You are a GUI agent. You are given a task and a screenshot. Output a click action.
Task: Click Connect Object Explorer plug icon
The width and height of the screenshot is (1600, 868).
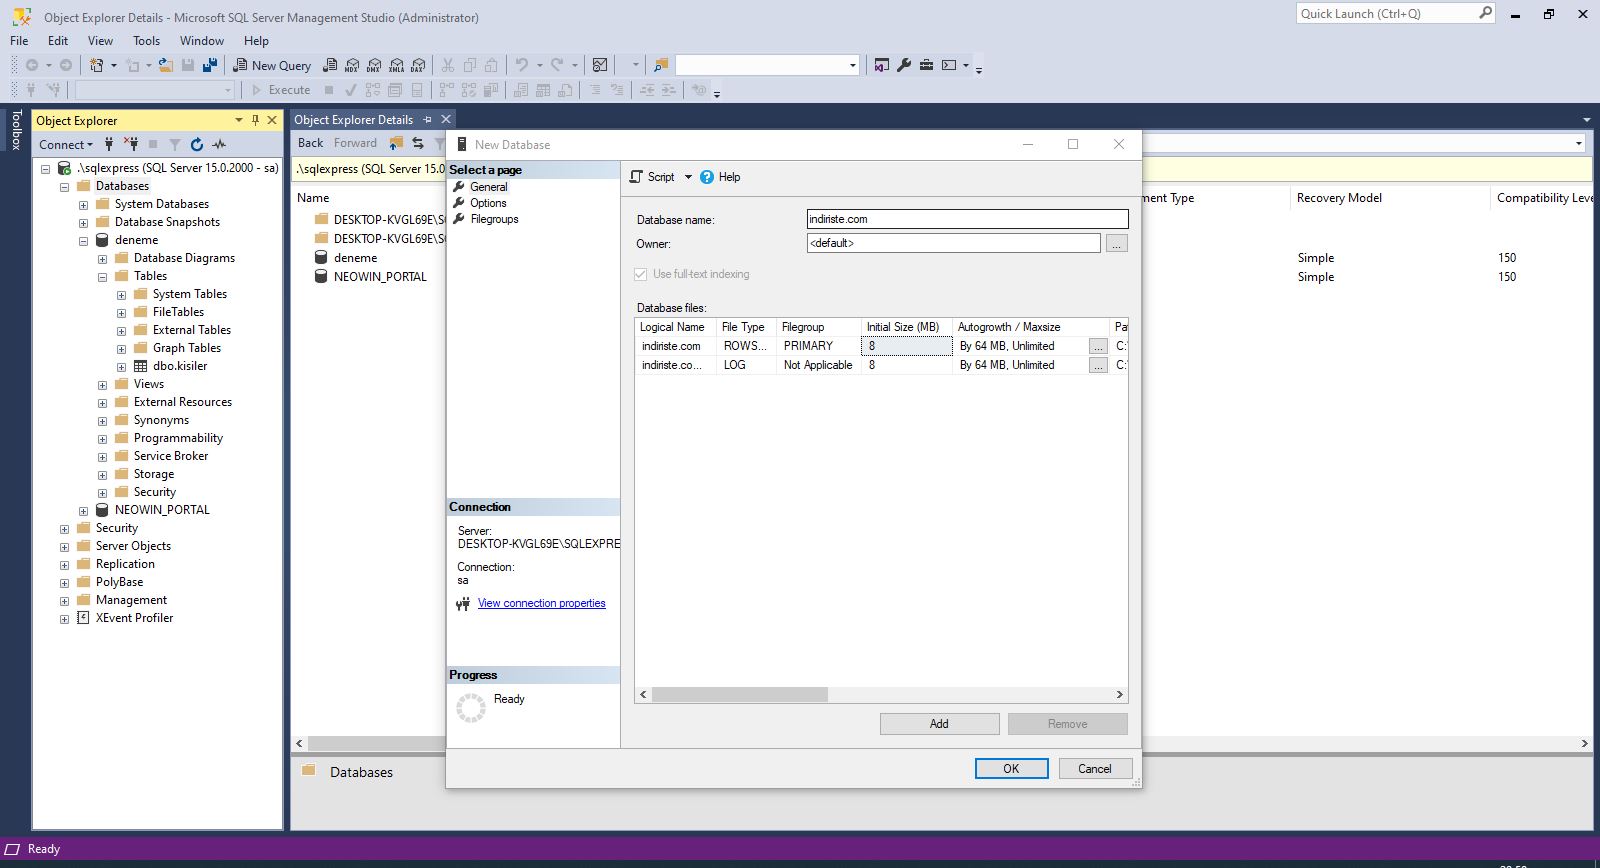(x=109, y=144)
